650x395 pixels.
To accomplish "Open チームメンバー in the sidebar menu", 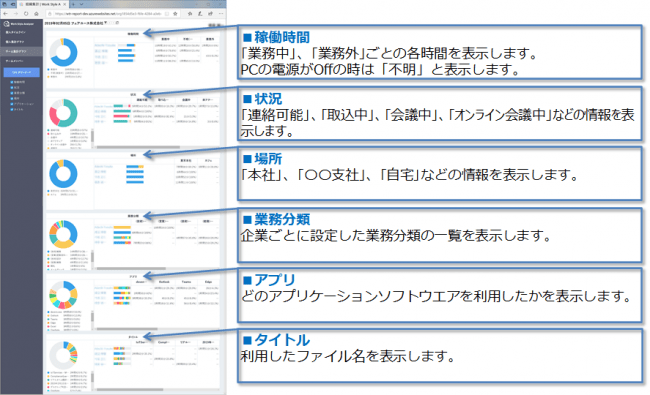I will [x=15, y=61].
